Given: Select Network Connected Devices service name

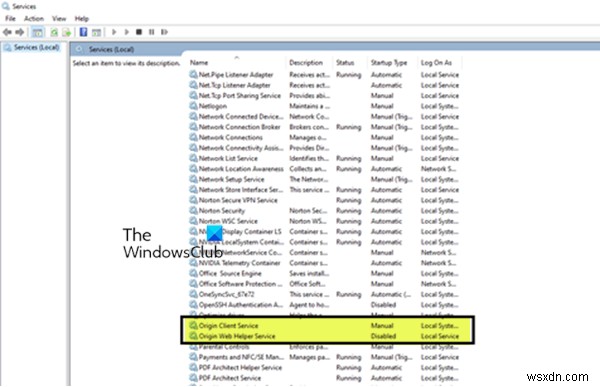Looking at the screenshot, I should [241, 116].
